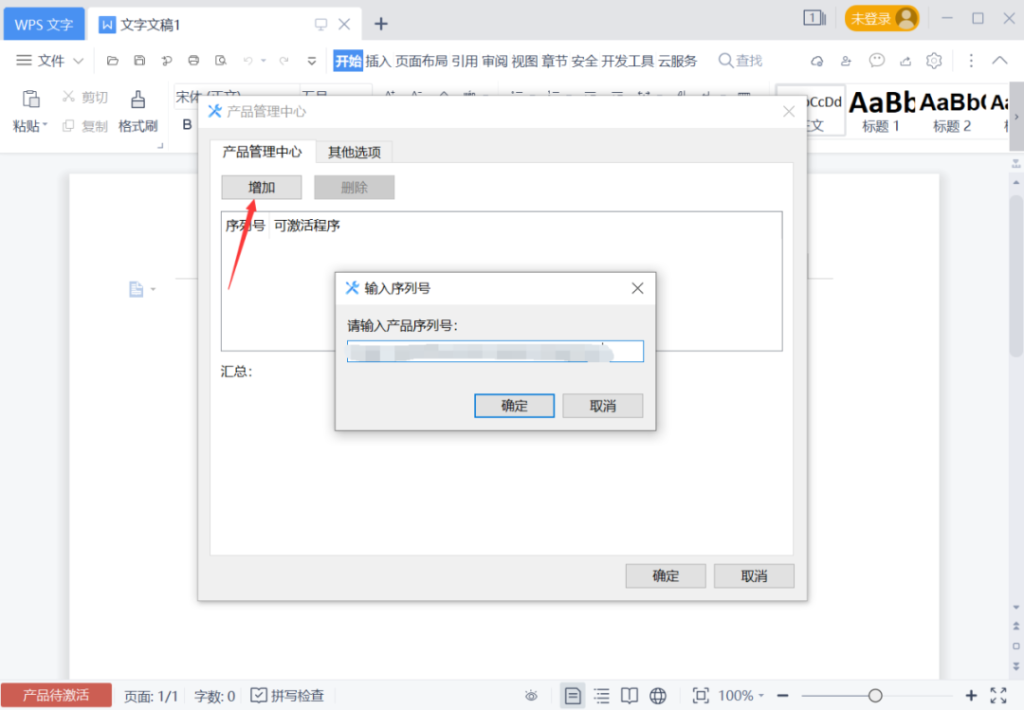Click the share icon in top bar
1024x710 pixels.
point(905,61)
